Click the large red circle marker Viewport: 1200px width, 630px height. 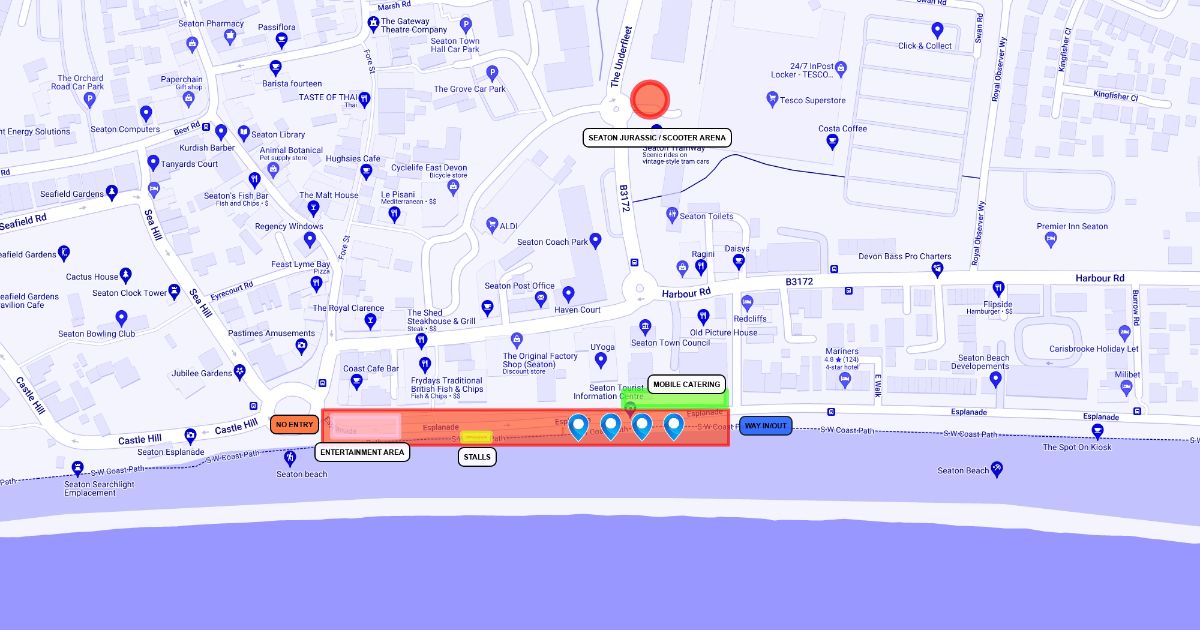point(650,99)
